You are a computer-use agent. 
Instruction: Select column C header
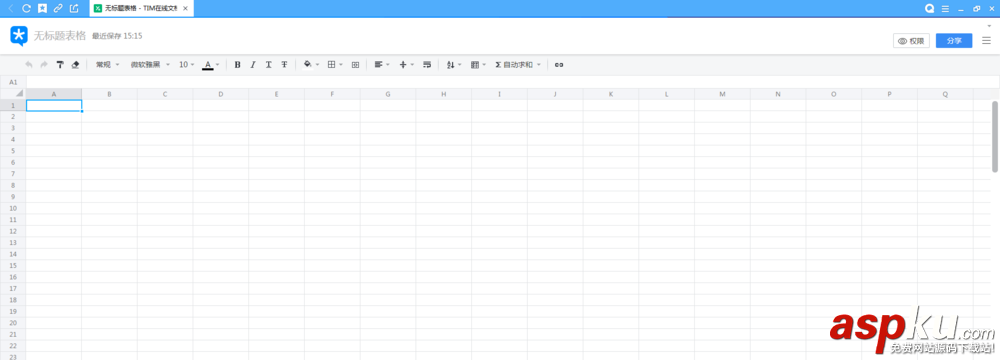pos(165,94)
